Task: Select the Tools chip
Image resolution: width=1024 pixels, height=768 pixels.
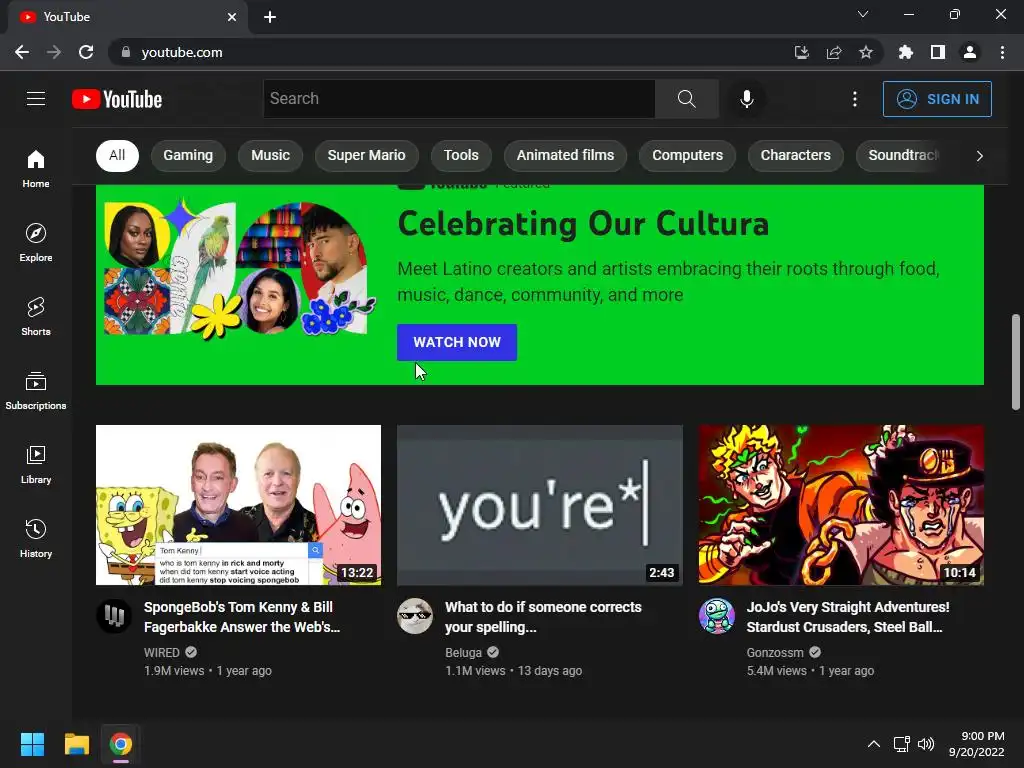Action: coord(461,155)
